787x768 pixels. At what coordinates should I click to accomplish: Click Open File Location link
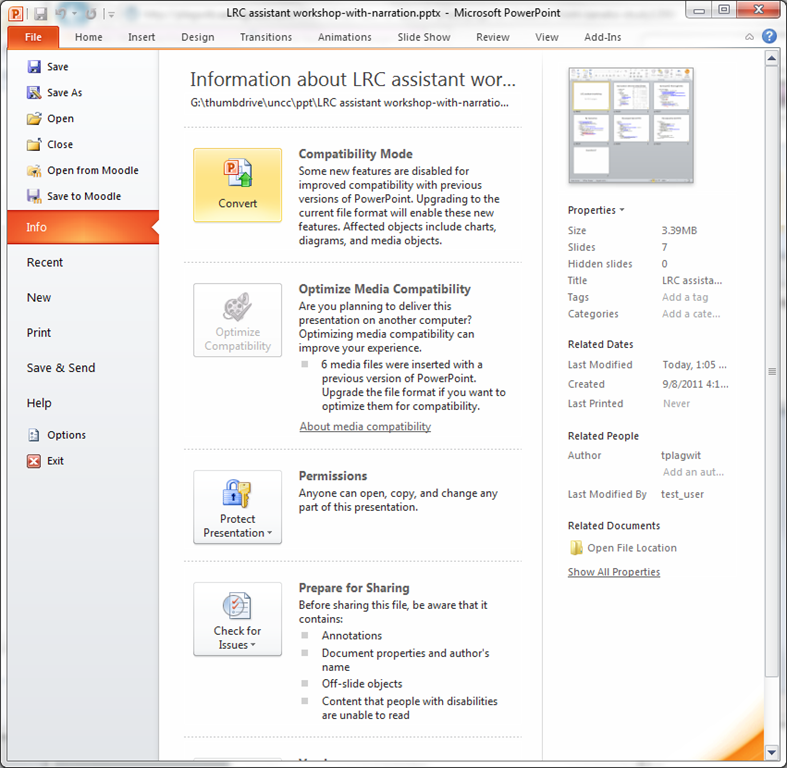(631, 548)
